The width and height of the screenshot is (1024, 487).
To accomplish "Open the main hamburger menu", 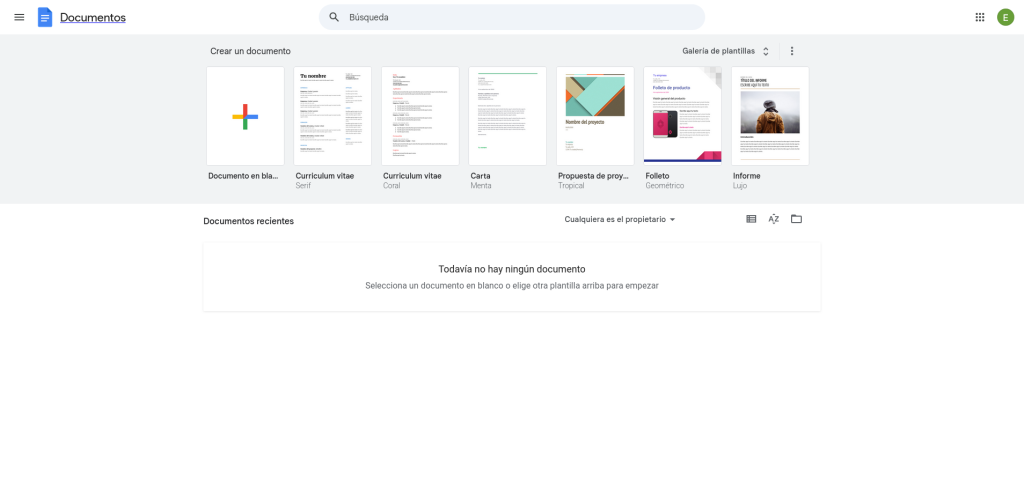I will tap(19, 17).
